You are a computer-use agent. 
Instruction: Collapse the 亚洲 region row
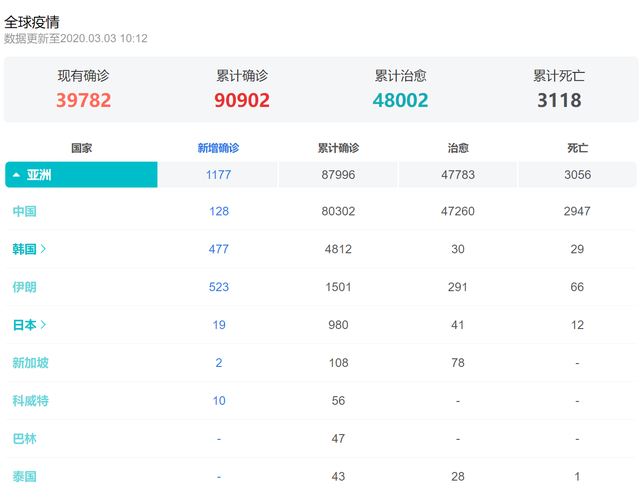click(81, 175)
